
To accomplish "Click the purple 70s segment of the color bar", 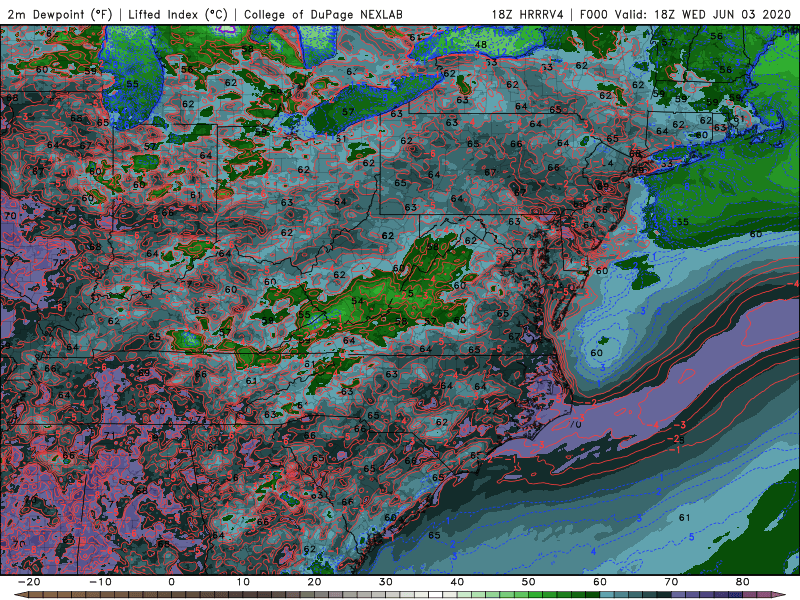I will [x=707, y=595].
